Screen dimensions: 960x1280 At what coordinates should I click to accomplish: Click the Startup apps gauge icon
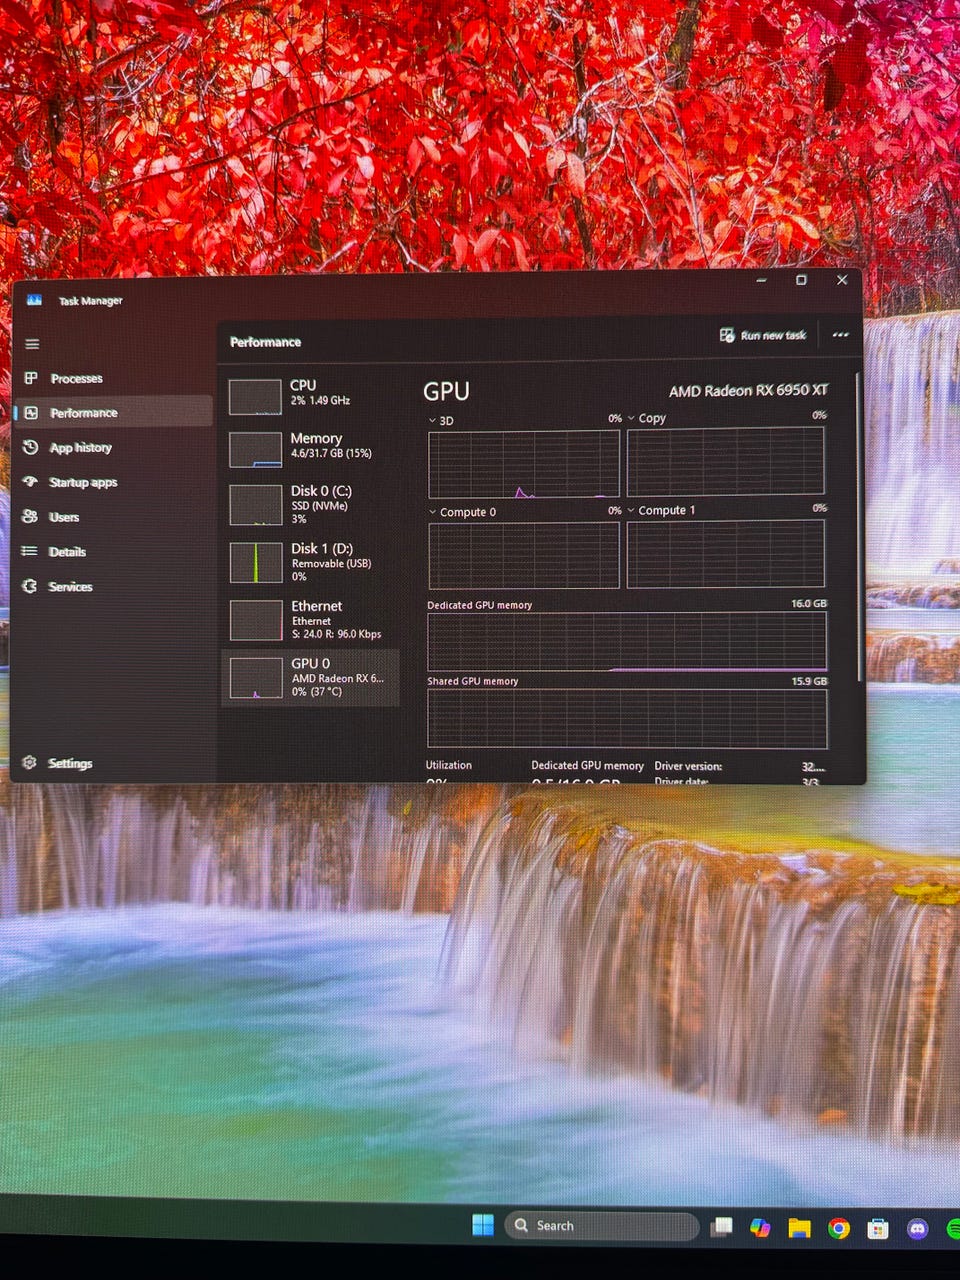coord(31,482)
